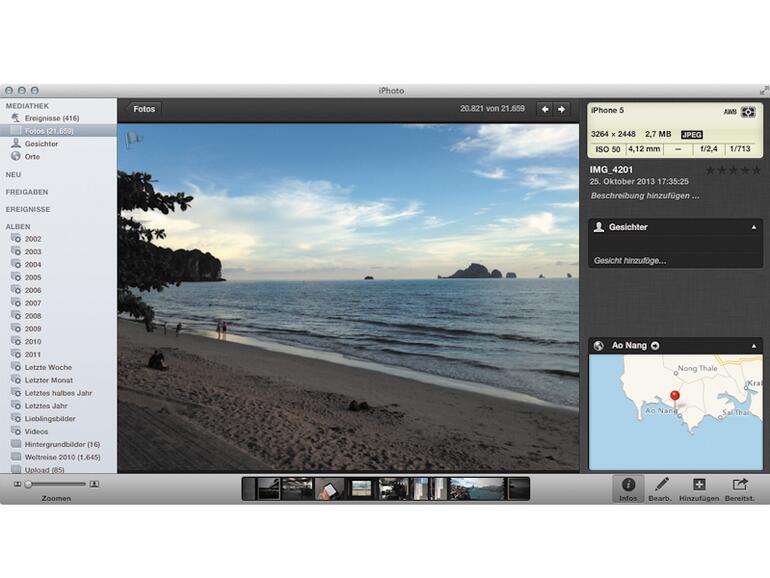This screenshot has height=578, width=770.
Task: Click the MEDIATHEK sidebar section header
Action: point(28,106)
